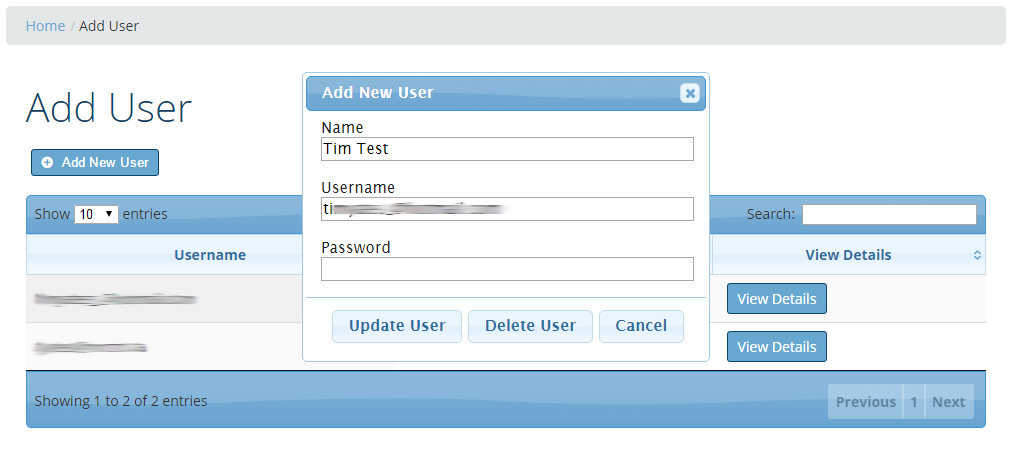Cancel the Add New User dialog
Screen dimensions: 1013x452
point(641,326)
